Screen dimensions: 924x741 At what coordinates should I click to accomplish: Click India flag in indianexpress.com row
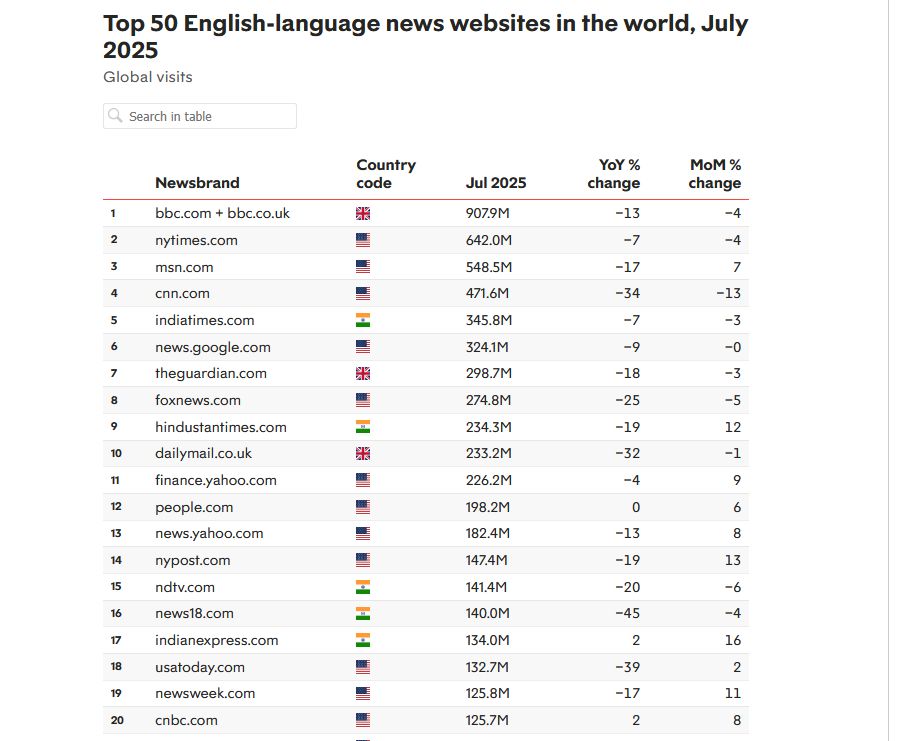363,640
